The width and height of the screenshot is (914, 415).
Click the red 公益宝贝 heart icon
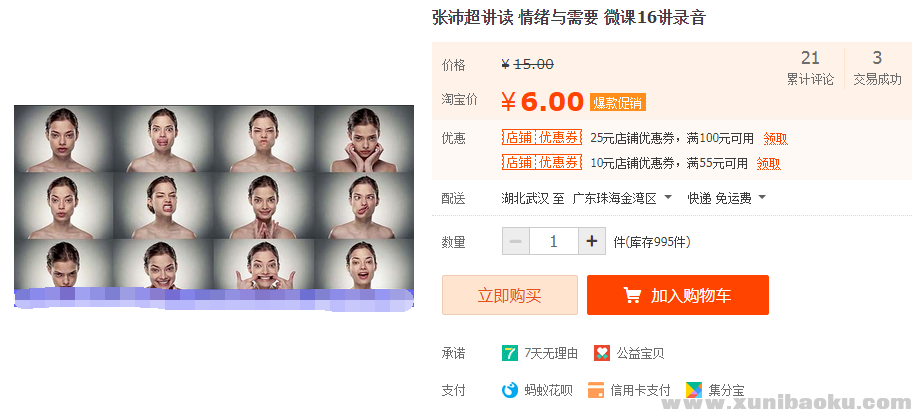coord(602,353)
